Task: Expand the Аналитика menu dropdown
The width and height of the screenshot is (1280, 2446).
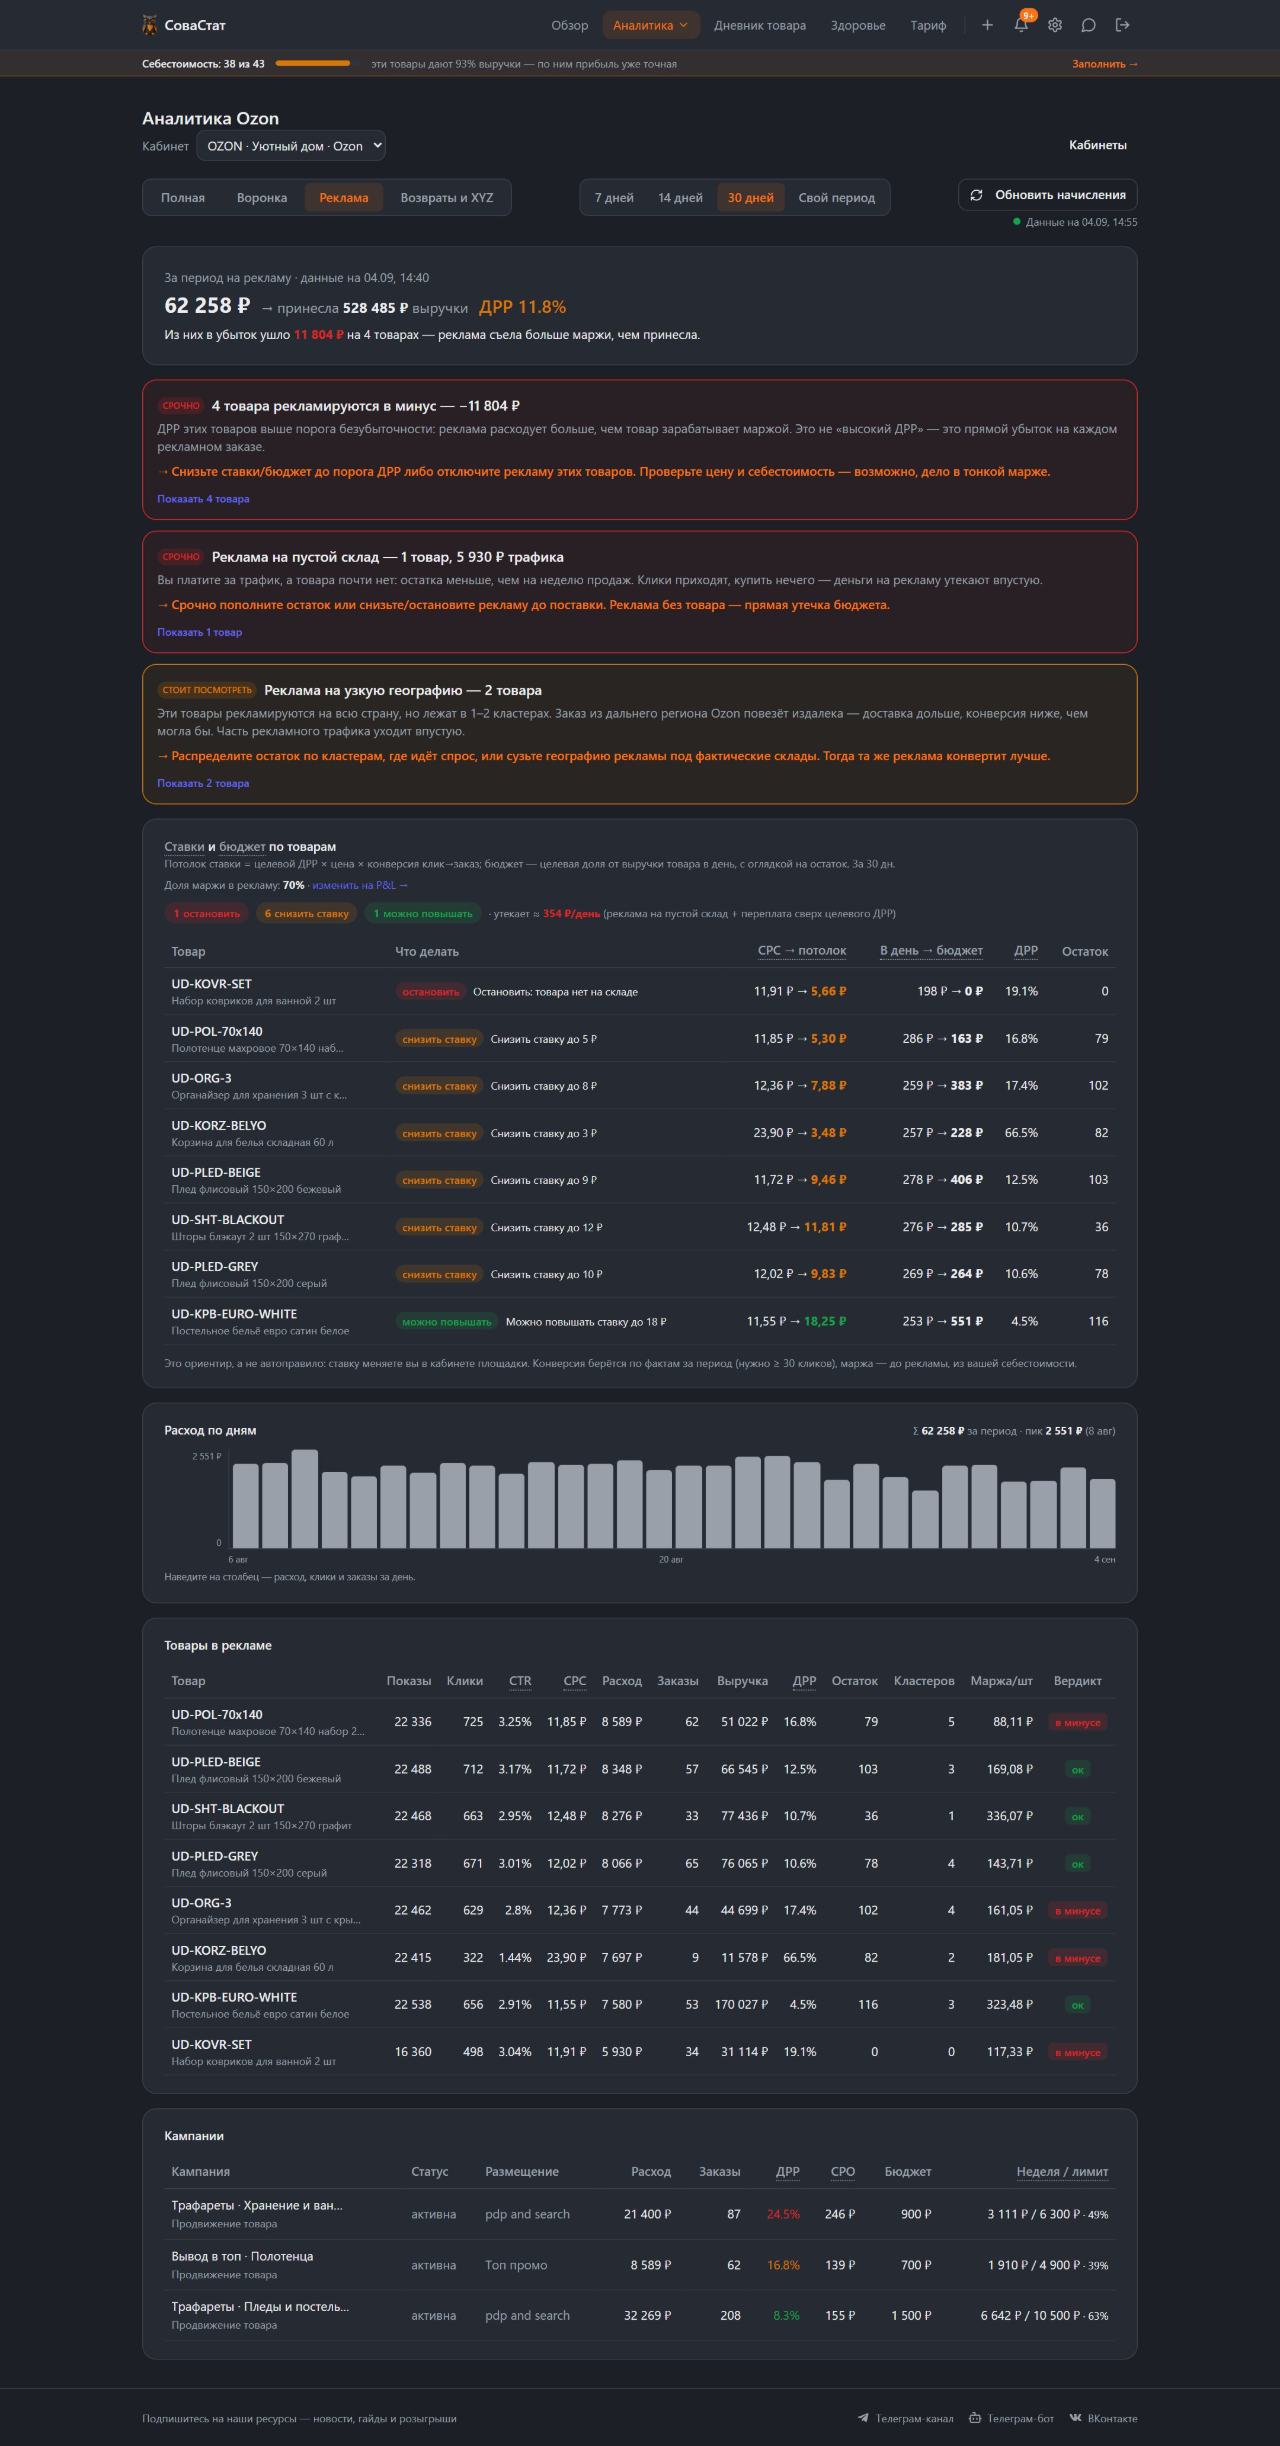Action: click(x=651, y=25)
